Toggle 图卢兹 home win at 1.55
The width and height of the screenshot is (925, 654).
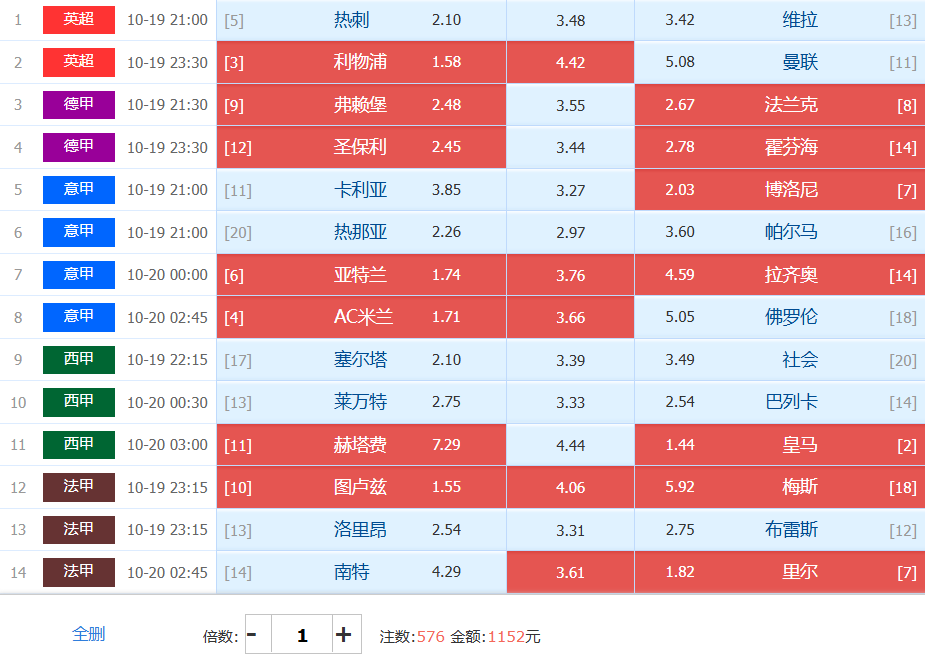[x=361, y=487]
